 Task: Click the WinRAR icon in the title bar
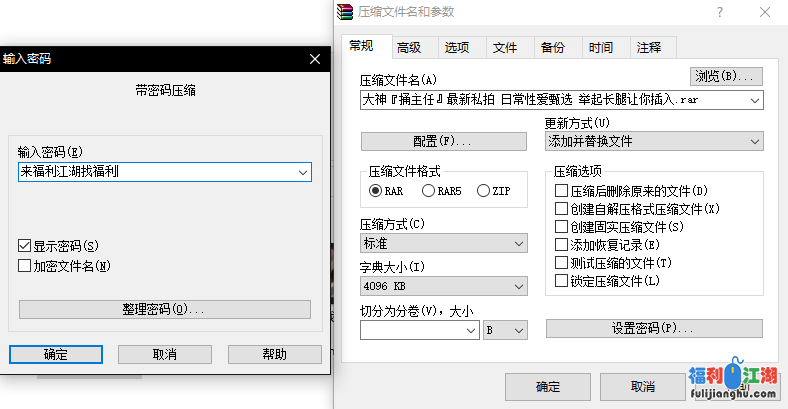[346, 12]
